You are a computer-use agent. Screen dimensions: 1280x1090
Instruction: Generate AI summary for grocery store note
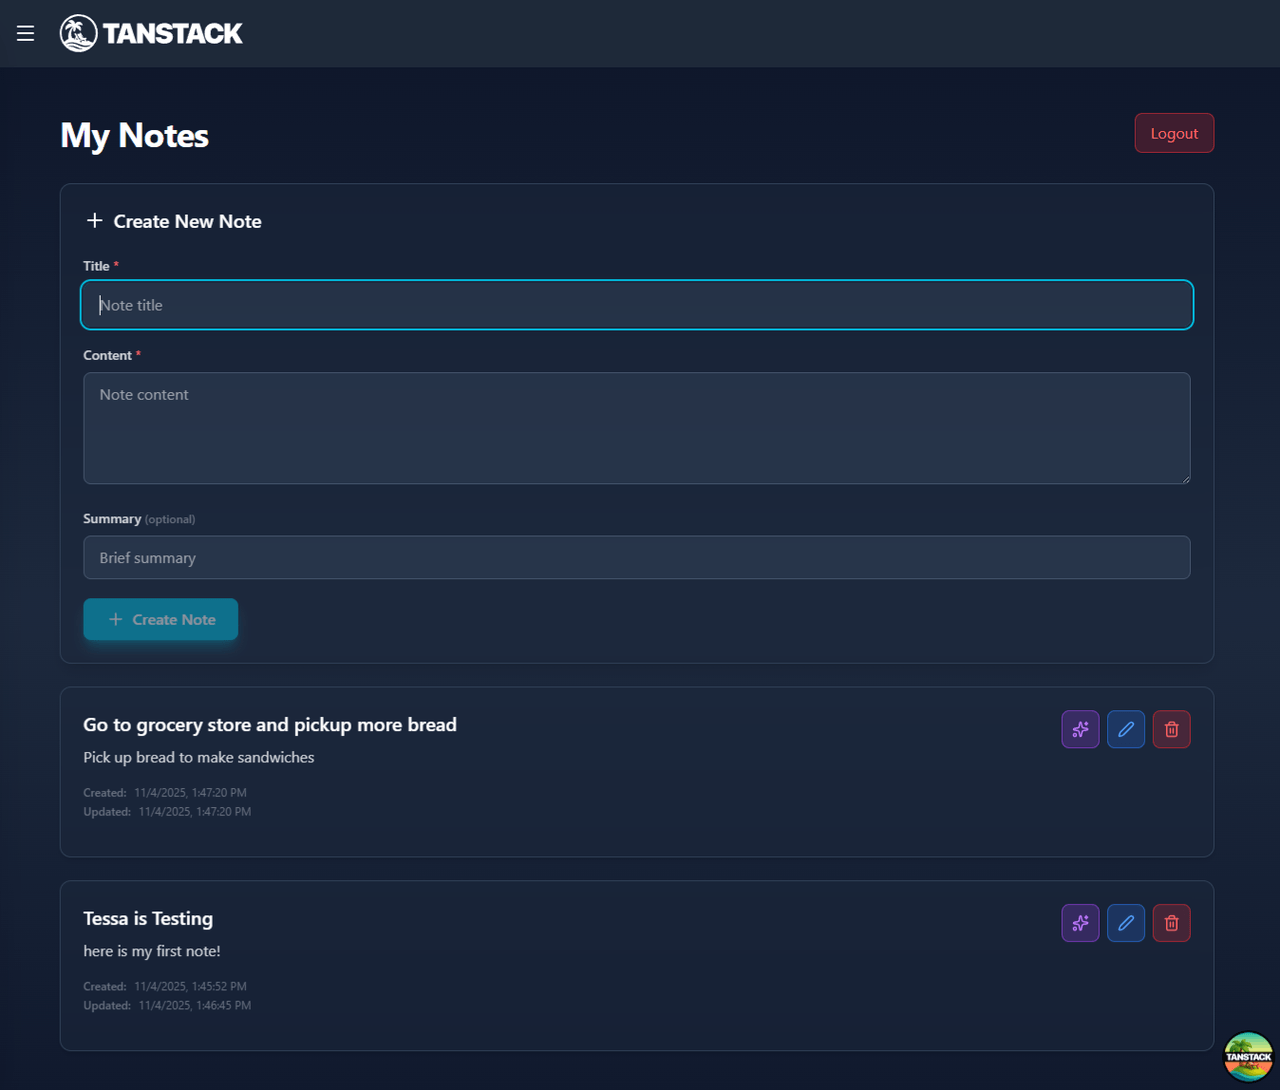click(1080, 730)
